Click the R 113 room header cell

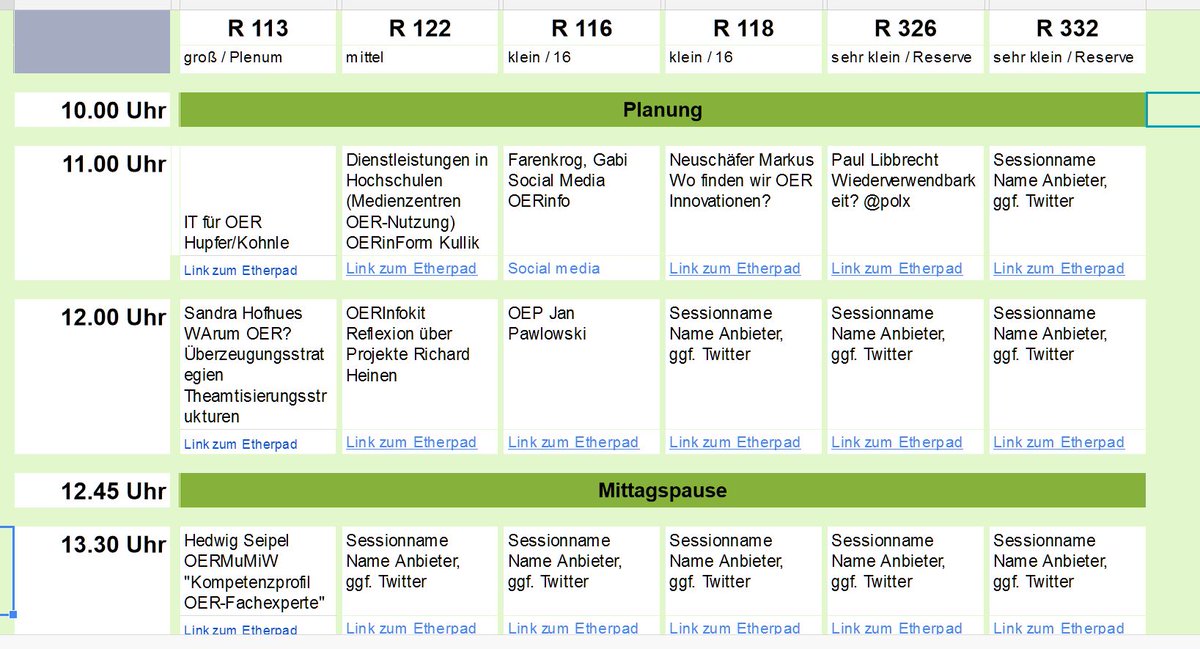click(258, 29)
